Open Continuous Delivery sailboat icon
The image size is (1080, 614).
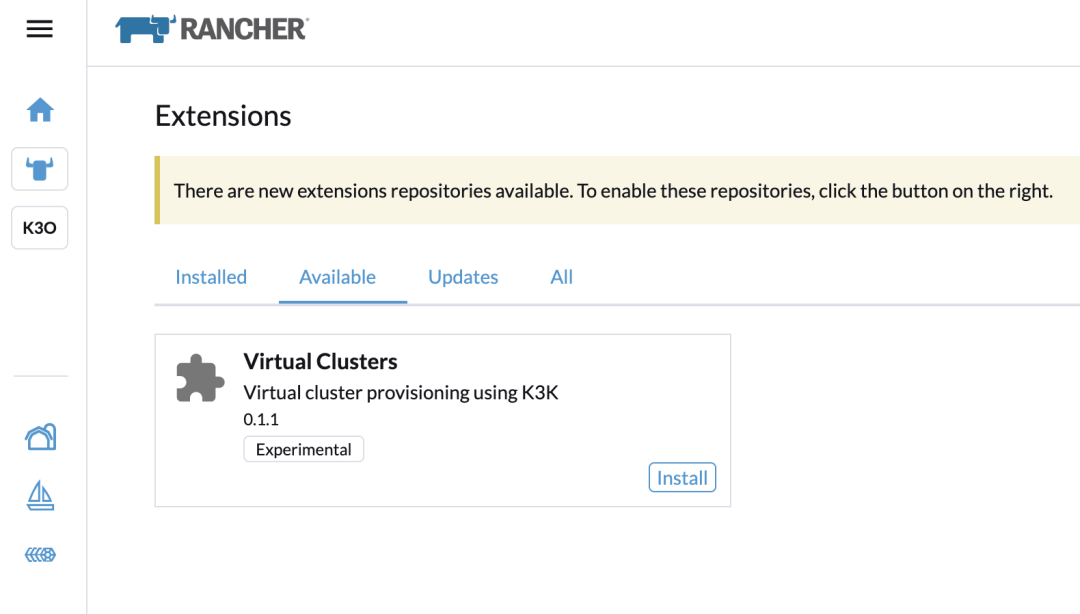40,495
